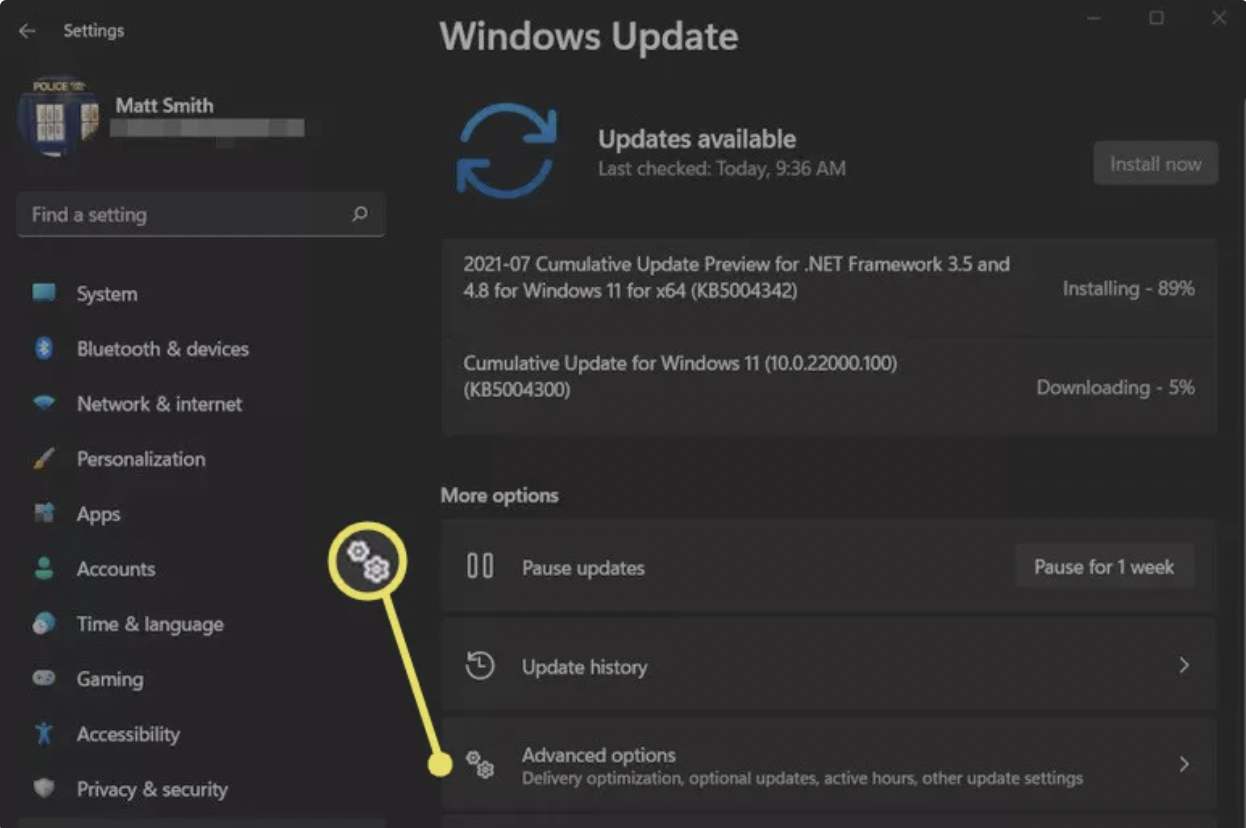Go back using the Settings back arrow
1246x828 pixels.
tap(27, 31)
